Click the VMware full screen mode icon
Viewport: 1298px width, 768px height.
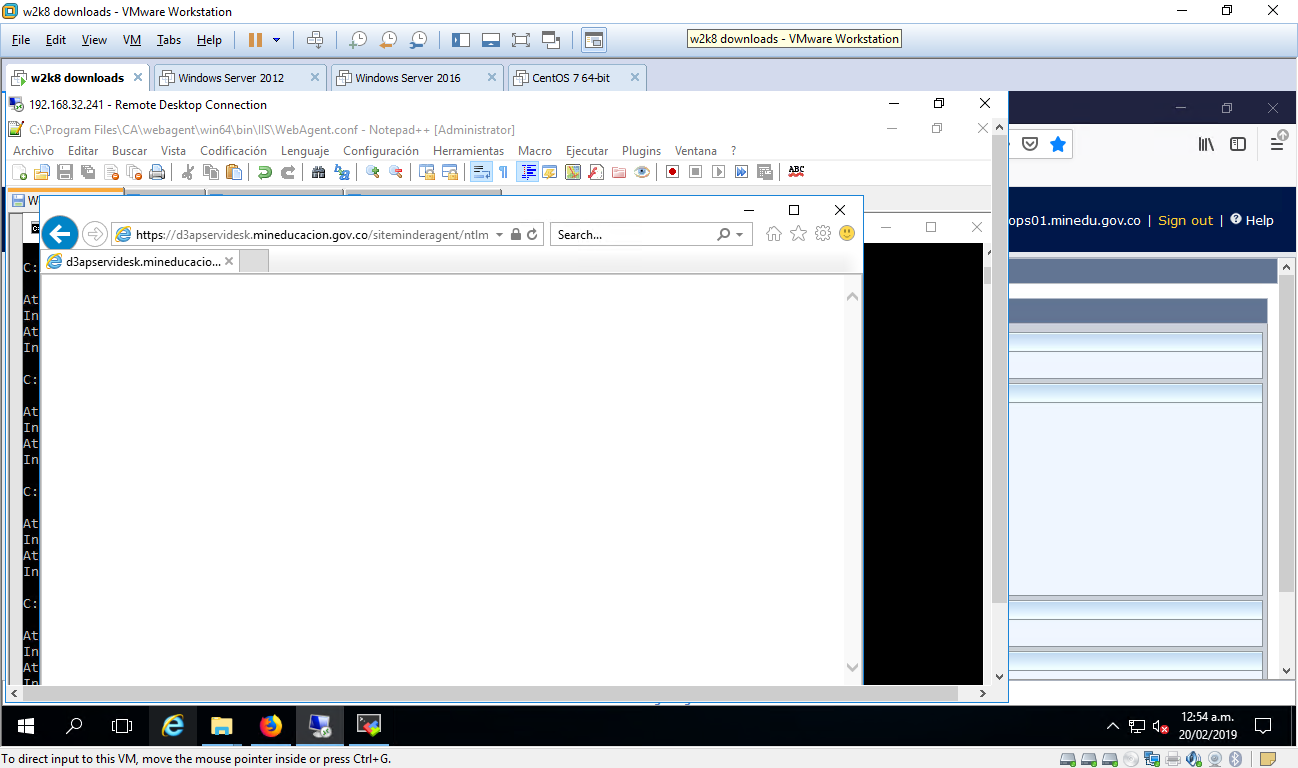(x=520, y=40)
